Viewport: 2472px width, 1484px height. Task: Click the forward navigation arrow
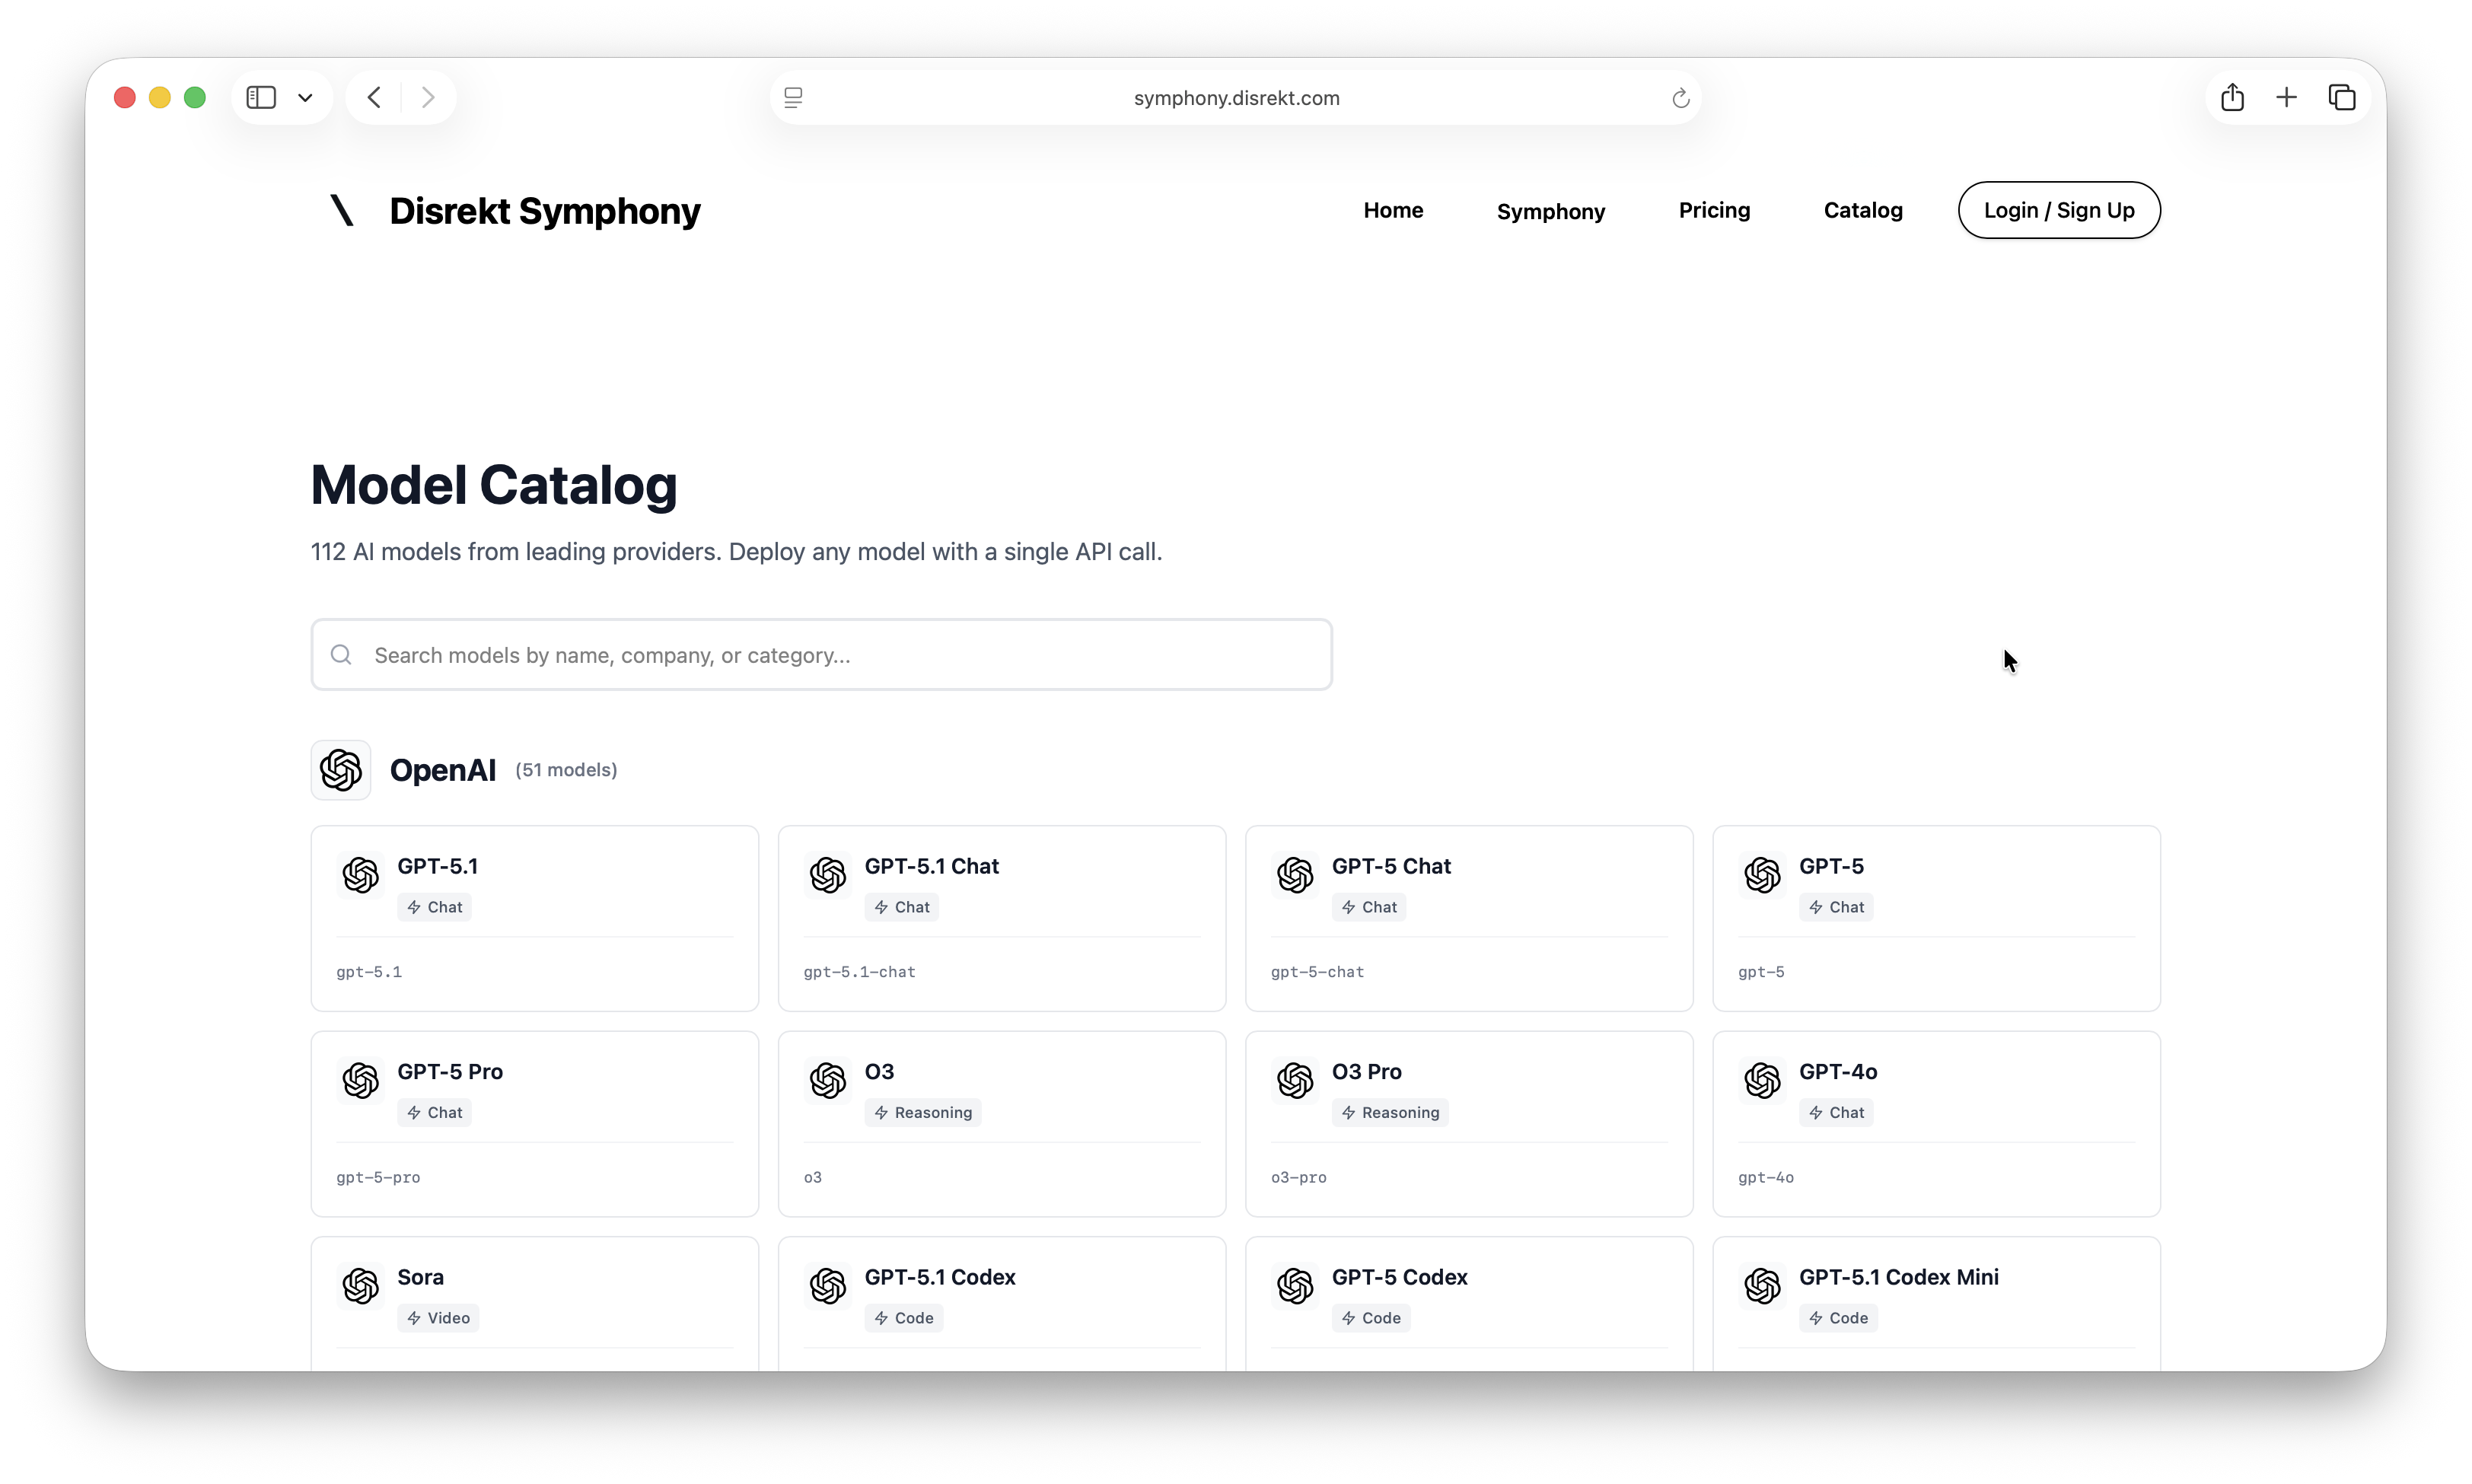(428, 97)
